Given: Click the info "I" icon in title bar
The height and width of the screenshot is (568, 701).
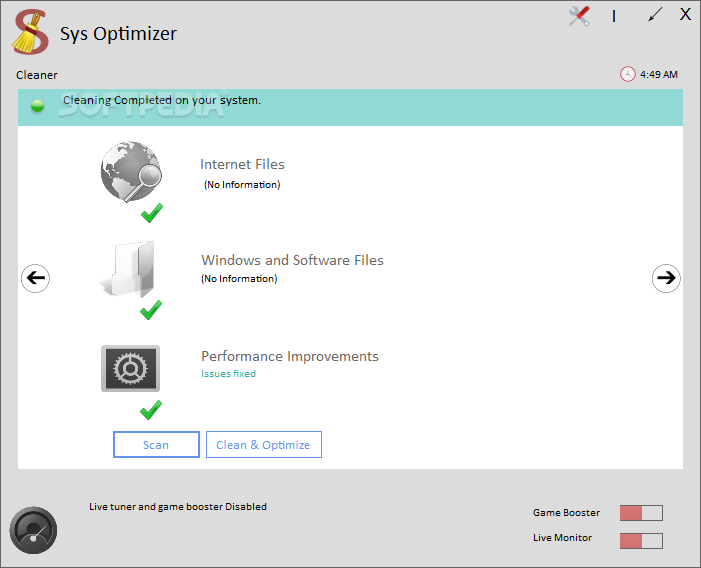Looking at the screenshot, I should [614, 17].
